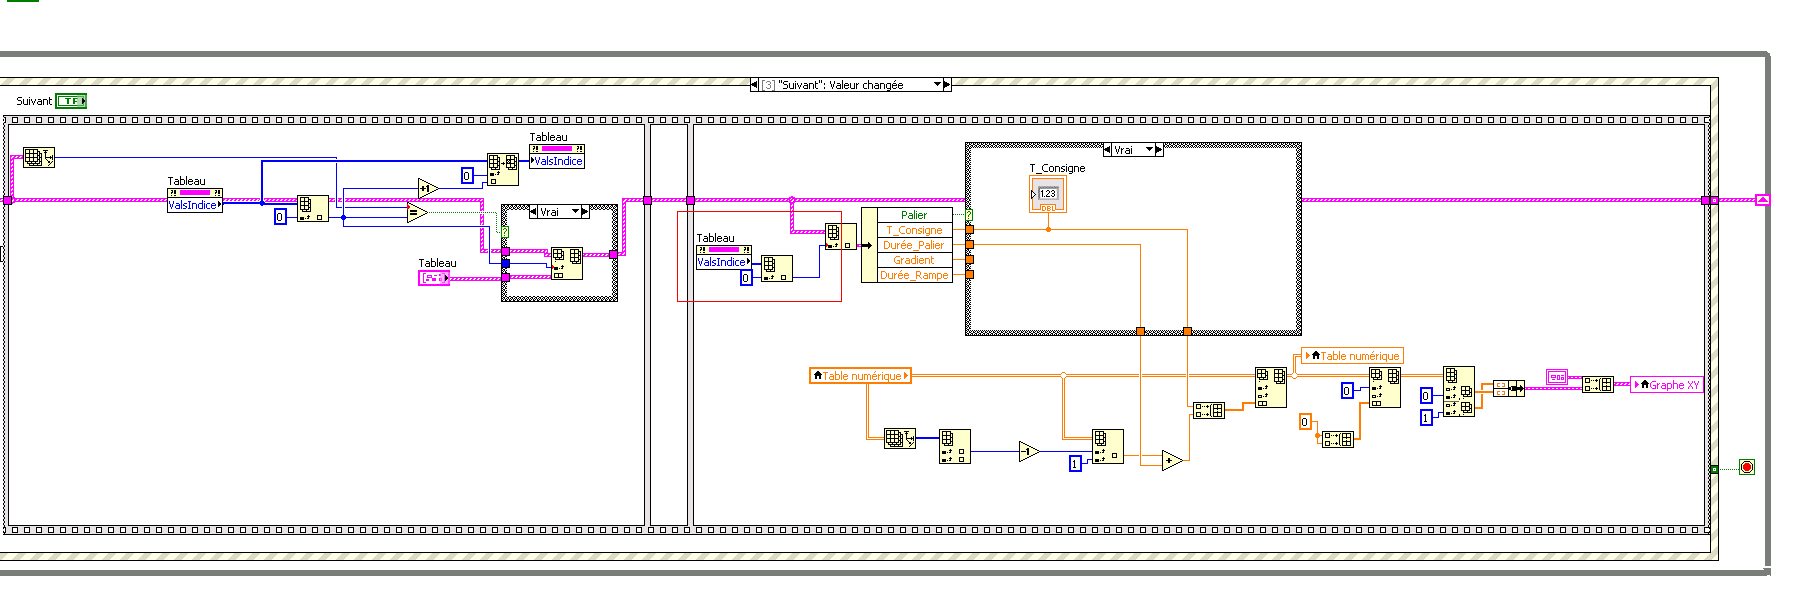Click the Graphe XY local variable

[x=1666, y=385]
